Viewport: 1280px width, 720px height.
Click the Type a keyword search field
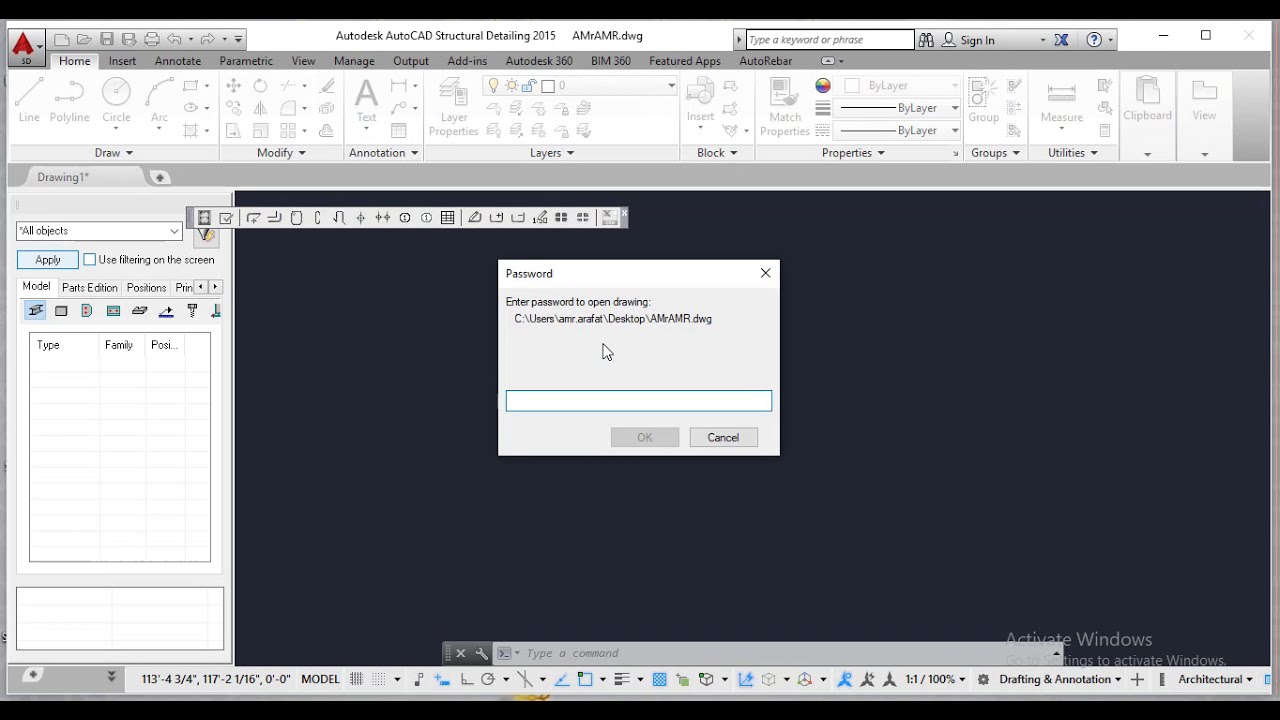(830, 40)
